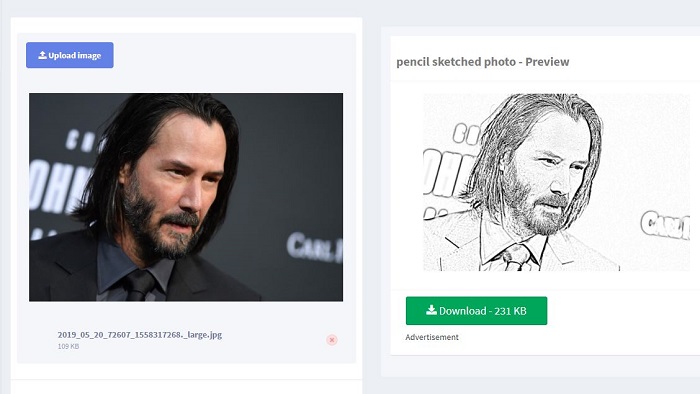
Task: Open the pencil sketch preview image
Action: [x=556, y=182]
